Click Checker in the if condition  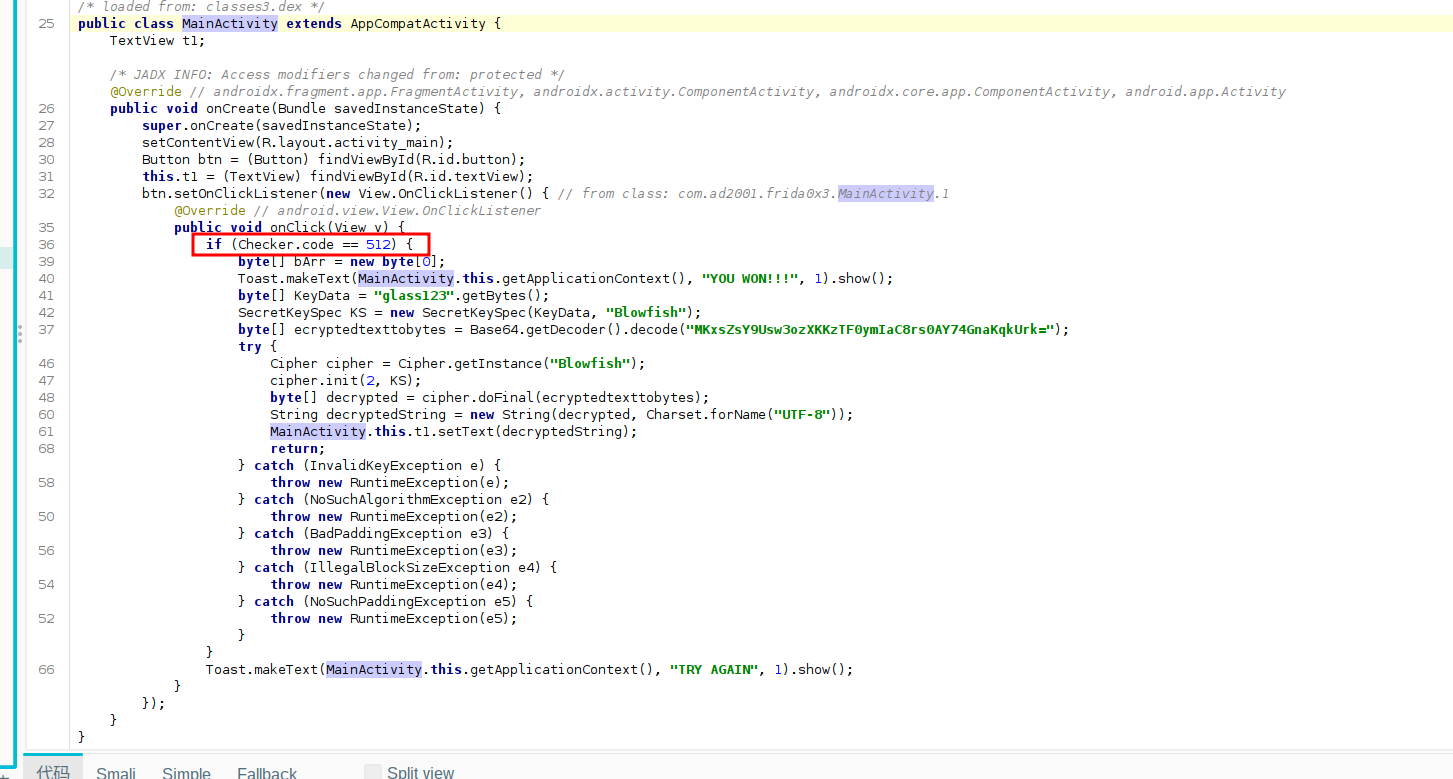[x=268, y=244]
